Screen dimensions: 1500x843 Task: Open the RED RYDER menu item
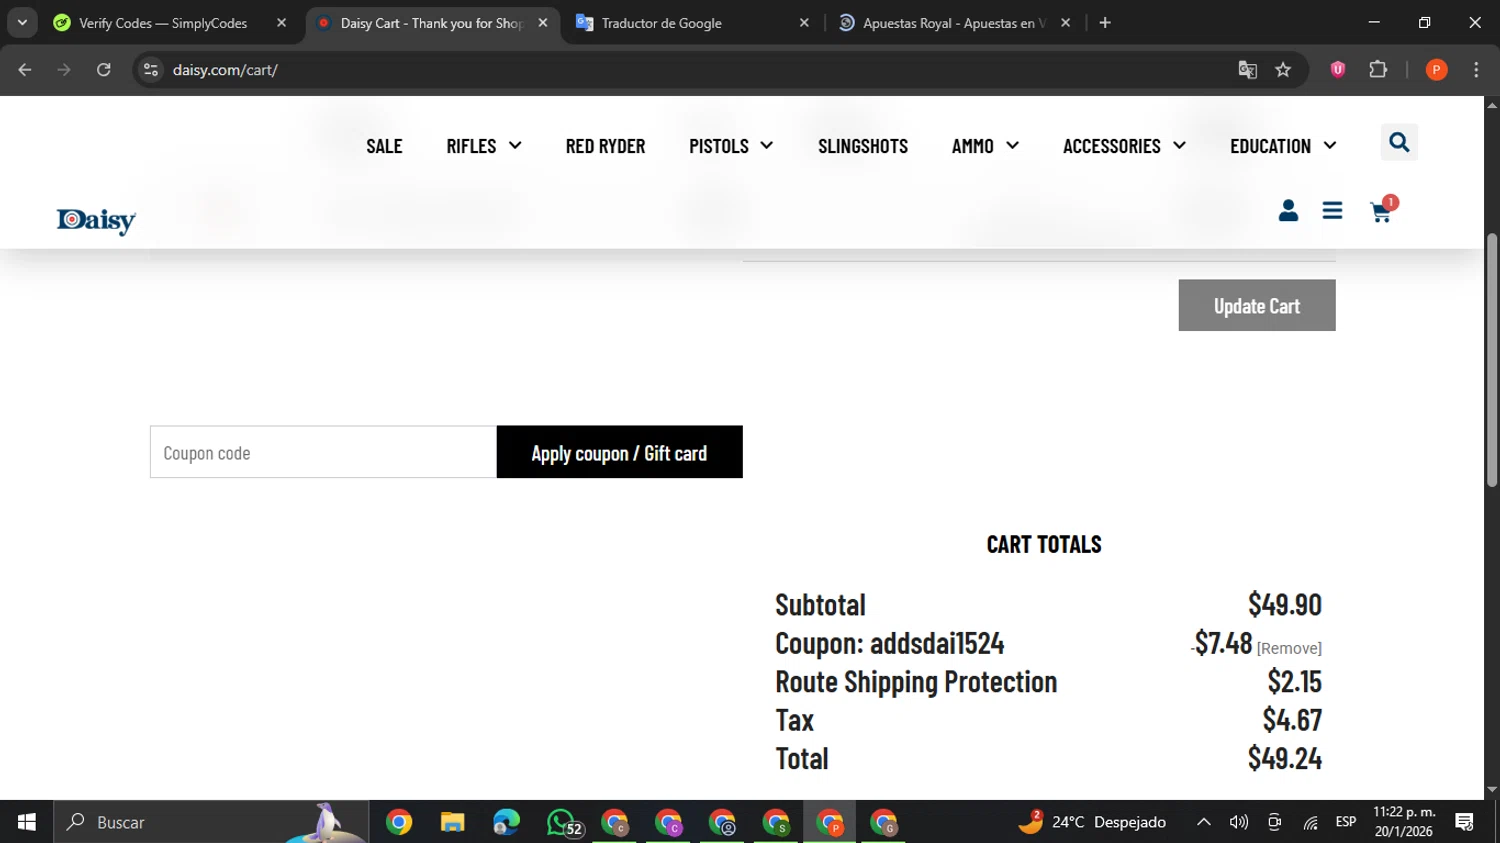(x=605, y=146)
